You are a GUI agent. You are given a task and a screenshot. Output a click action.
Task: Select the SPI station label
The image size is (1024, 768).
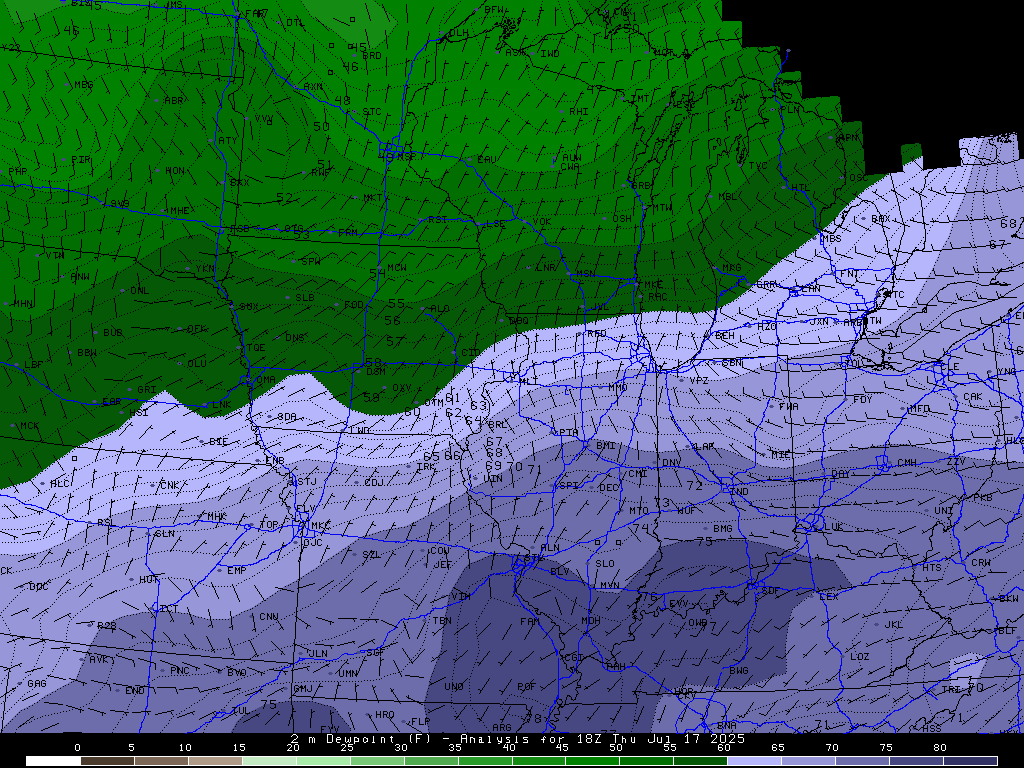[568, 486]
